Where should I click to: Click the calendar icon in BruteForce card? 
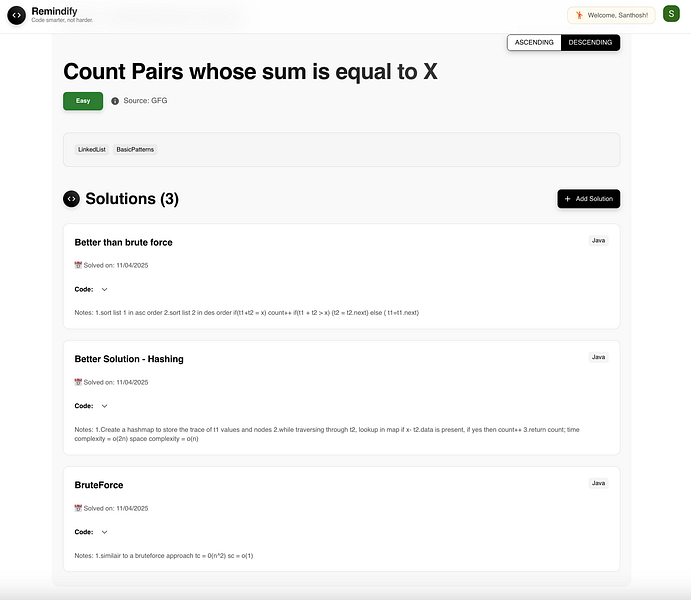point(78,508)
